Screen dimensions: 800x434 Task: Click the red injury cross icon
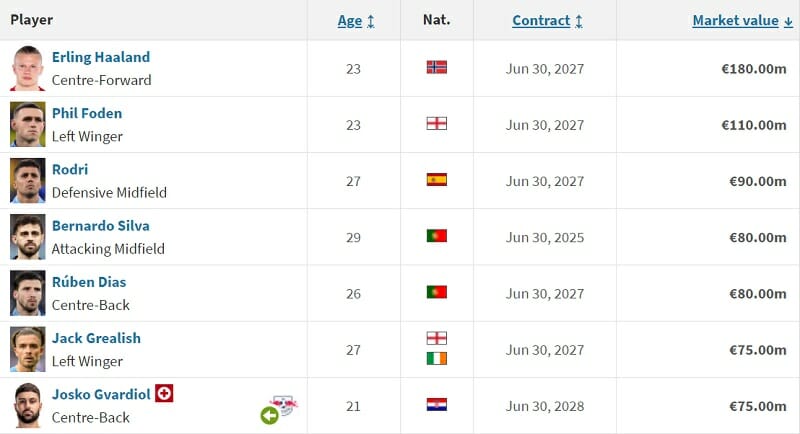click(164, 394)
